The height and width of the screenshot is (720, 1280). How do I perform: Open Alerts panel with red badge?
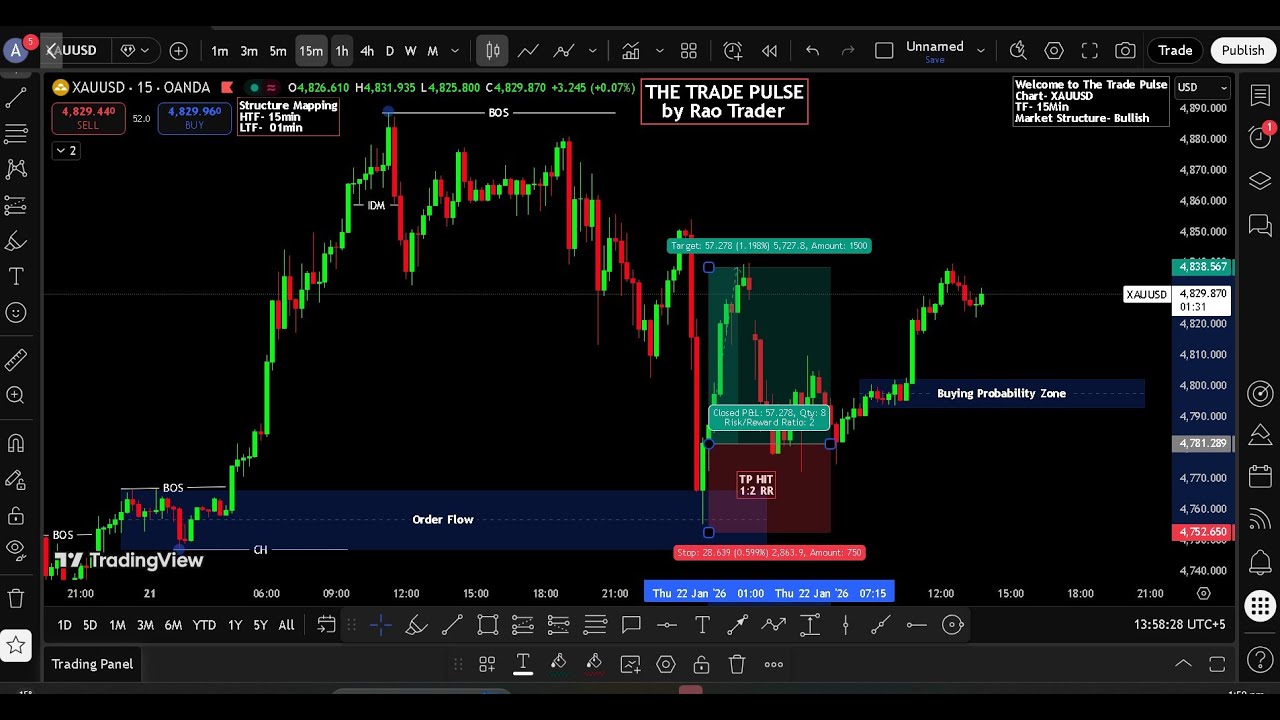tap(1260, 137)
